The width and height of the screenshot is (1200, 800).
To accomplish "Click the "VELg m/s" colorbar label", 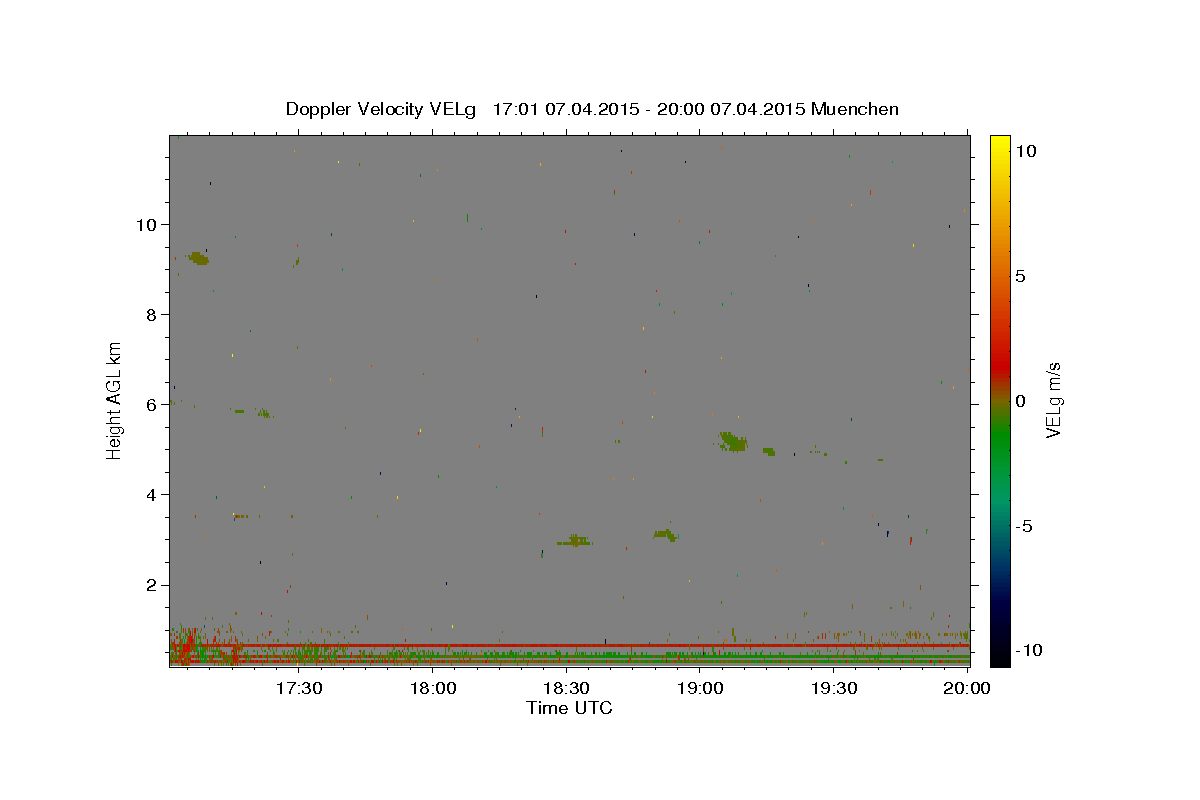I will click(1053, 400).
